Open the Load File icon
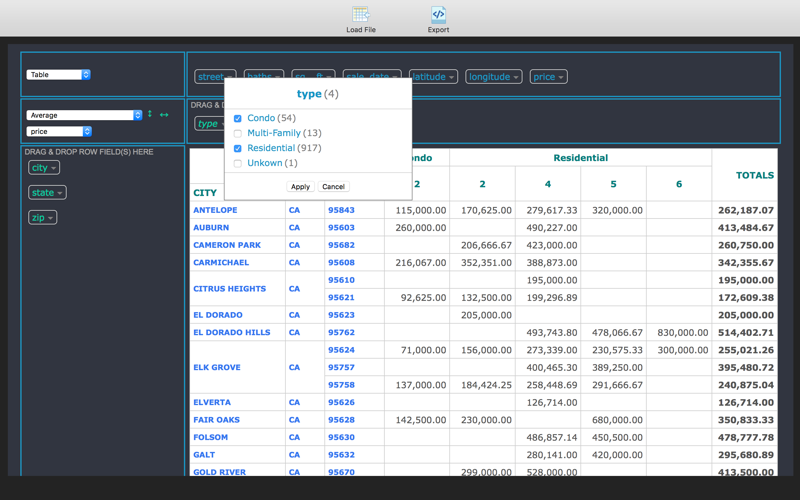 tap(361, 14)
